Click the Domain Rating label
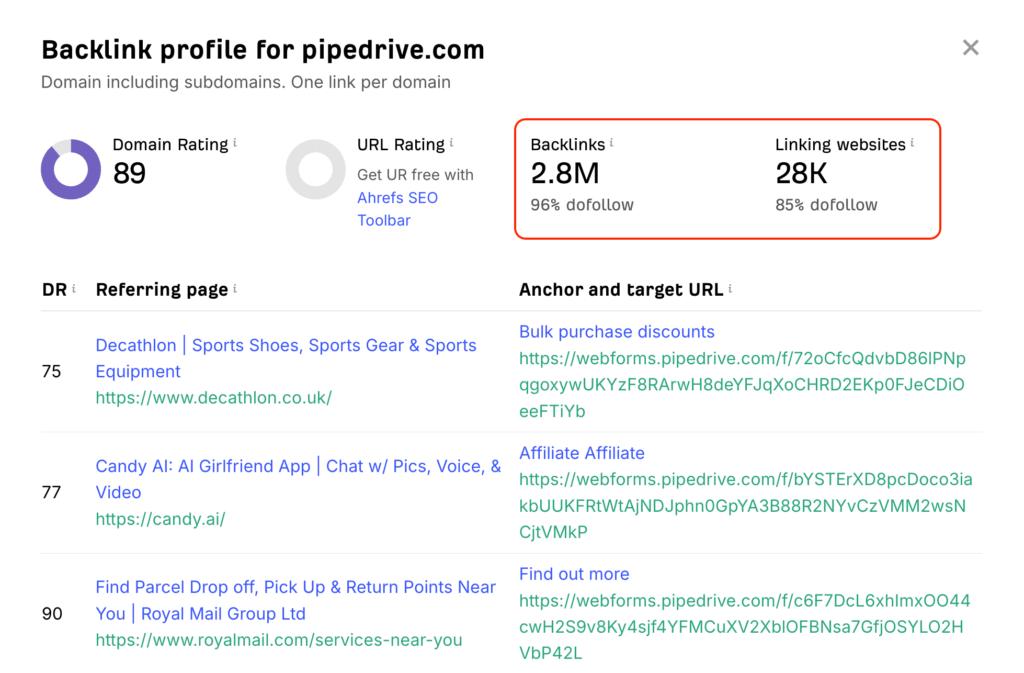Viewport: 1024px width, 673px height. (170, 144)
